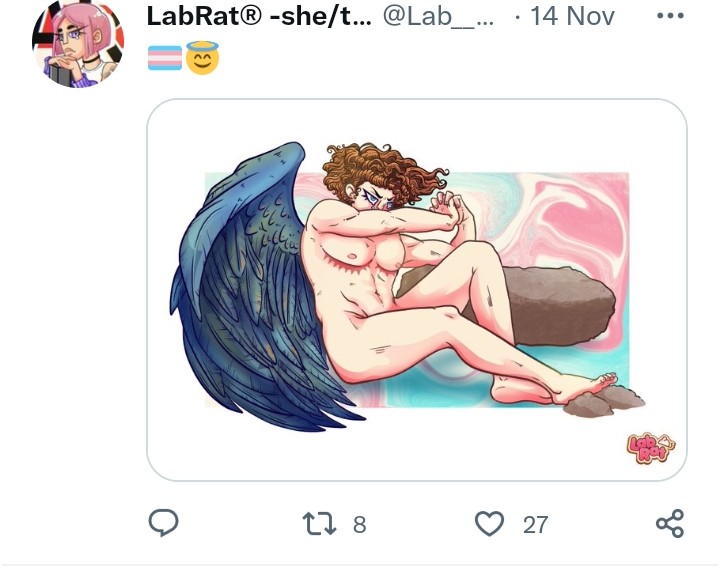The height and width of the screenshot is (577, 720).
Task: Click the smiling halo angel emoji
Action: click(202, 57)
